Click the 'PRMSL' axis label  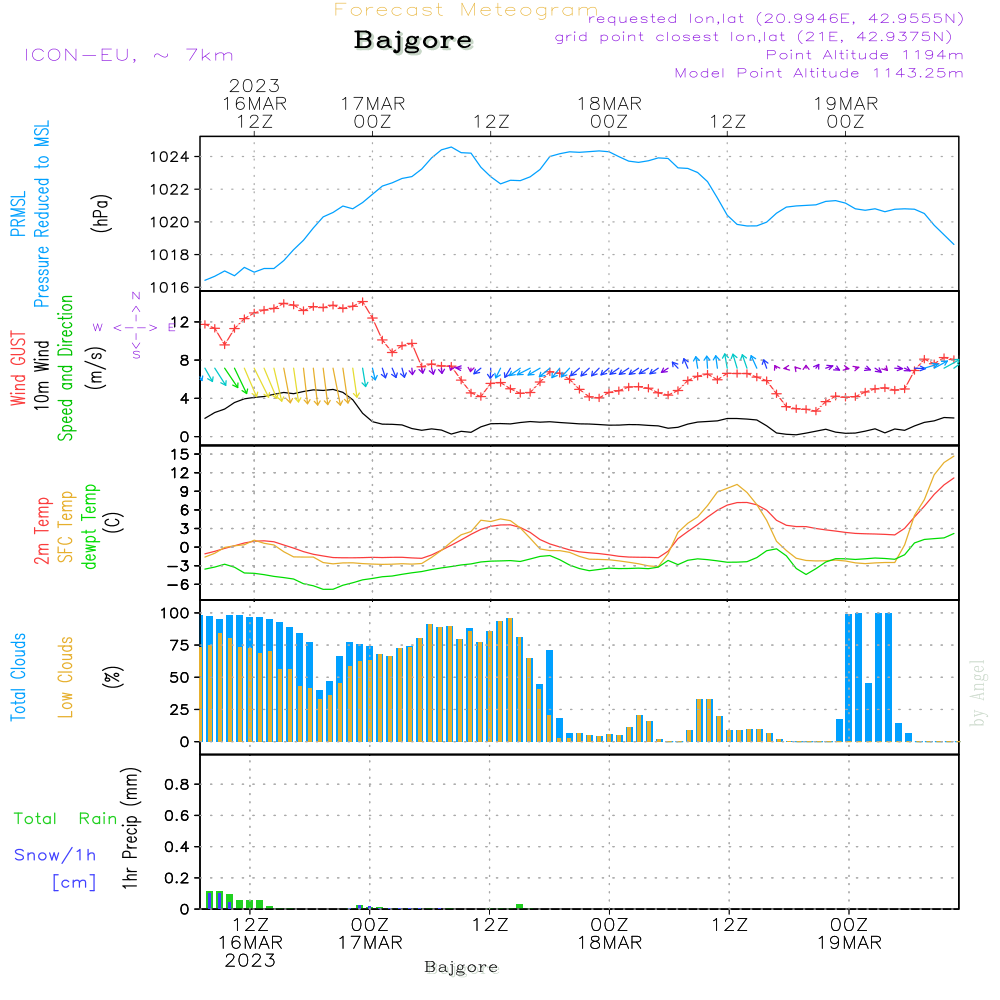(x=18, y=214)
